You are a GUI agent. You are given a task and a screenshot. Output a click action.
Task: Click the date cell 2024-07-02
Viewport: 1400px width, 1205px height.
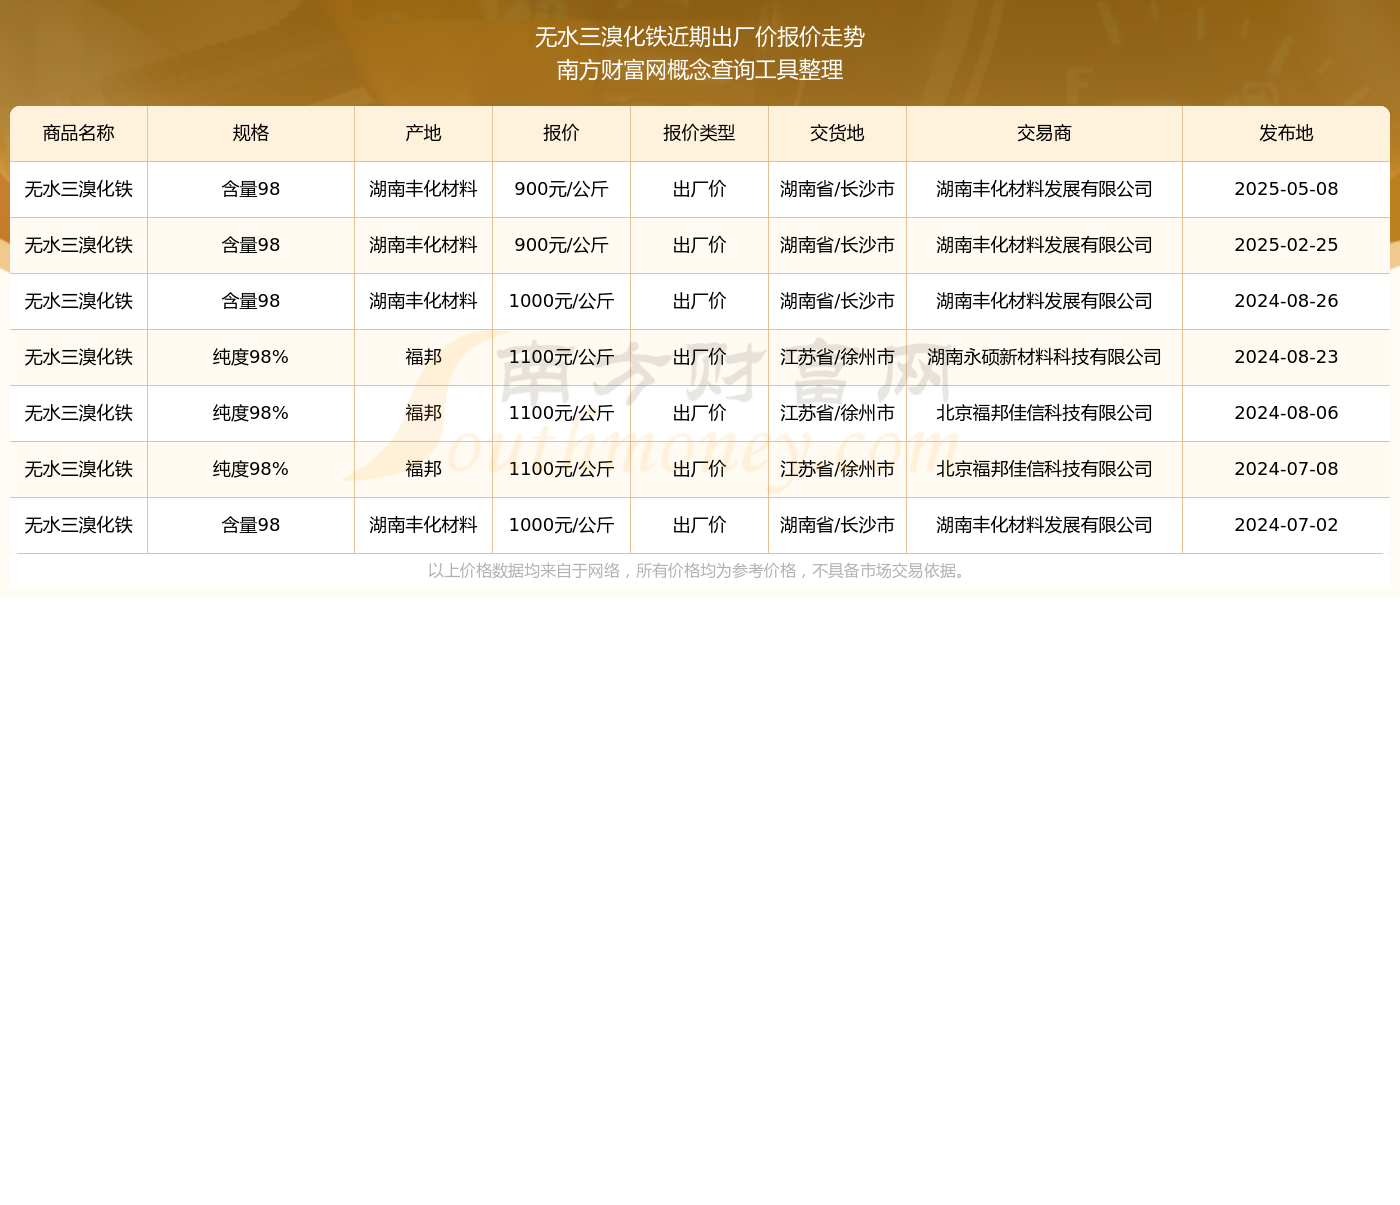click(1286, 525)
